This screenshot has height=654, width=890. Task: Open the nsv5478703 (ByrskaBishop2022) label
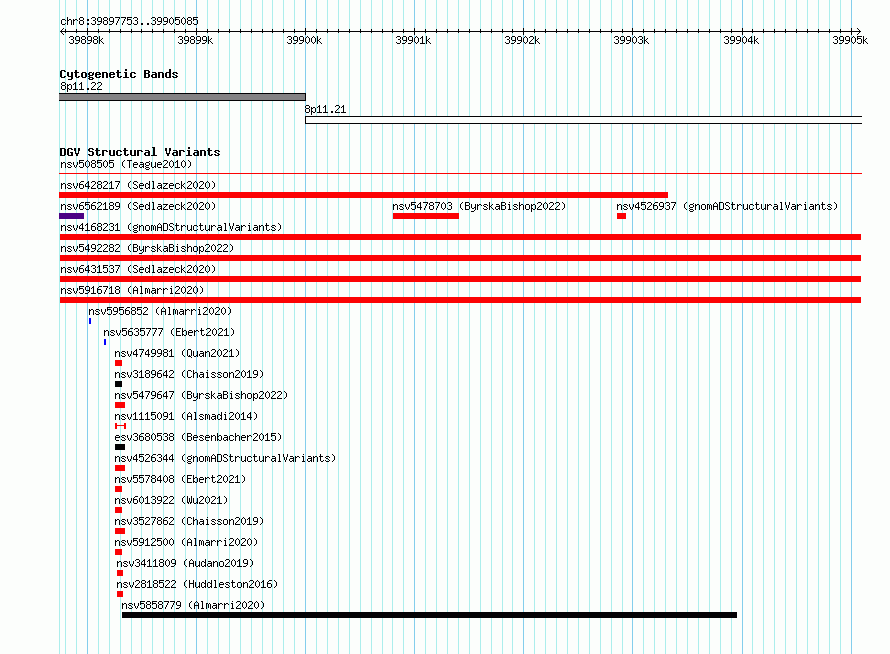(479, 206)
